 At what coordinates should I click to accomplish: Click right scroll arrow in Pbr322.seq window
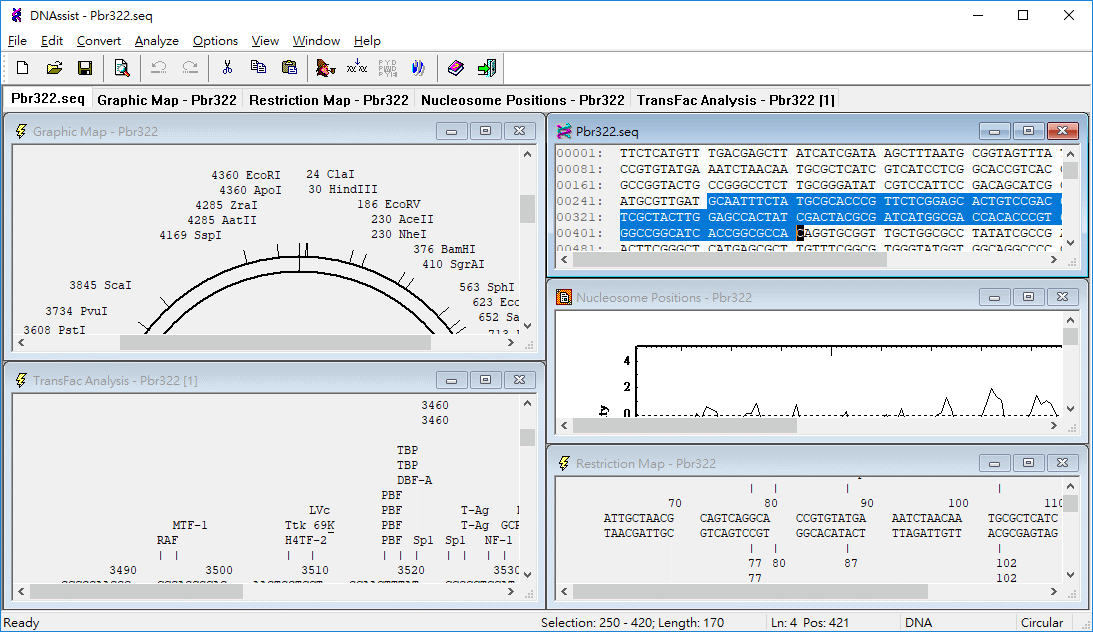point(1054,260)
